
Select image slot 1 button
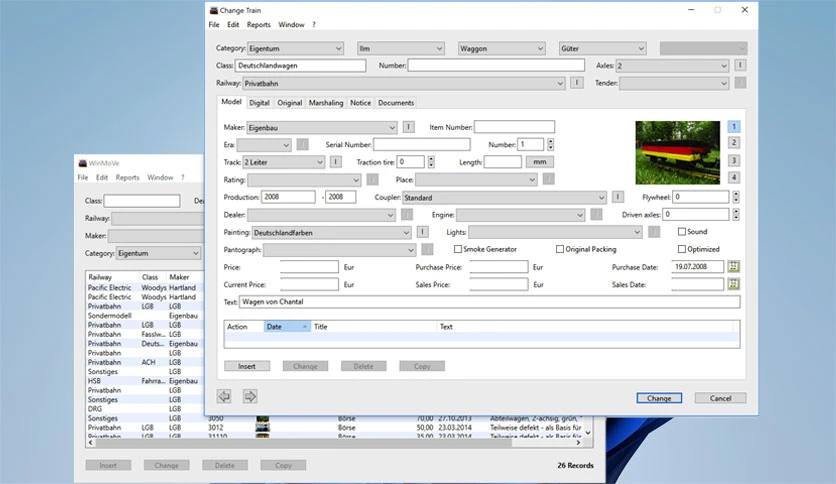click(x=734, y=127)
